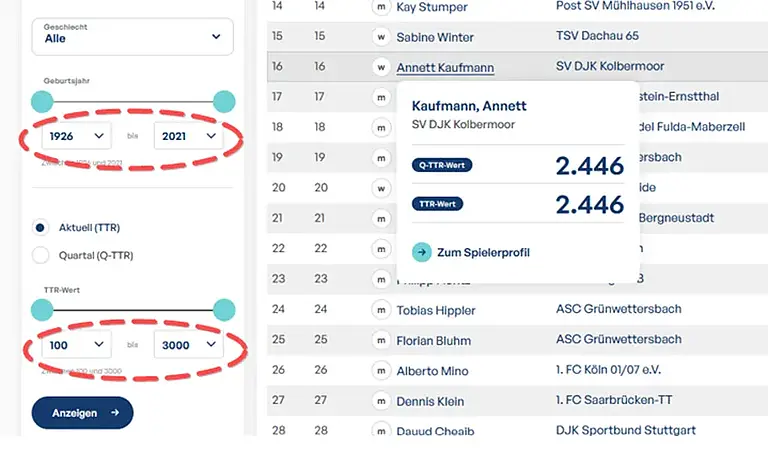Viewport: 768px width, 452px height.
Task: Open the birth year end dropdown 2021
Action: 189,136
